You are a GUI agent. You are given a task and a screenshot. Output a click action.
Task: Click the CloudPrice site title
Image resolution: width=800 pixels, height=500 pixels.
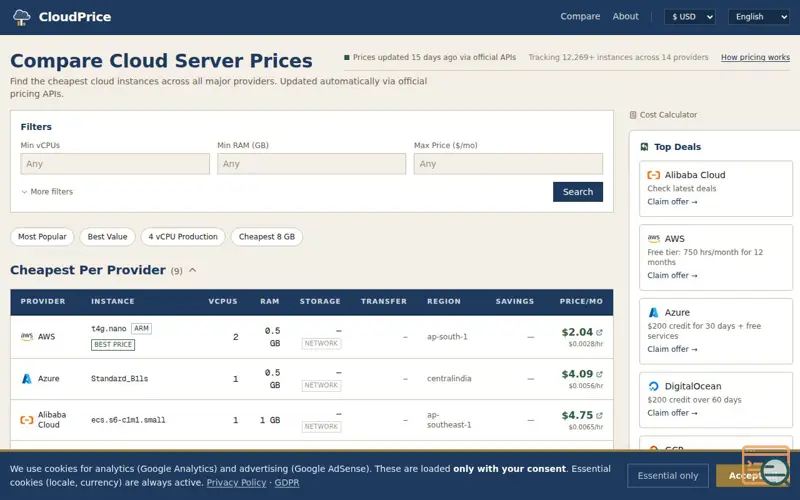click(x=75, y=17)
